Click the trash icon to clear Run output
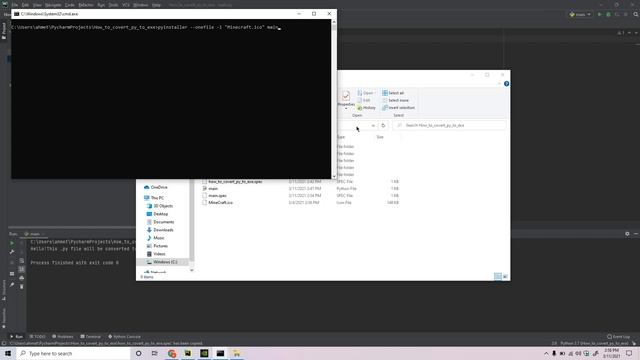The height and width of the screenshot is (360, 640). [22, 287]
